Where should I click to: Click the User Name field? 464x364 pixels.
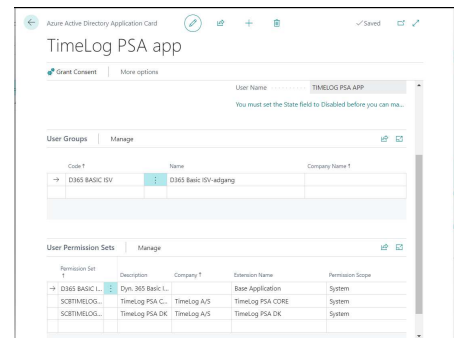point(358,88)
